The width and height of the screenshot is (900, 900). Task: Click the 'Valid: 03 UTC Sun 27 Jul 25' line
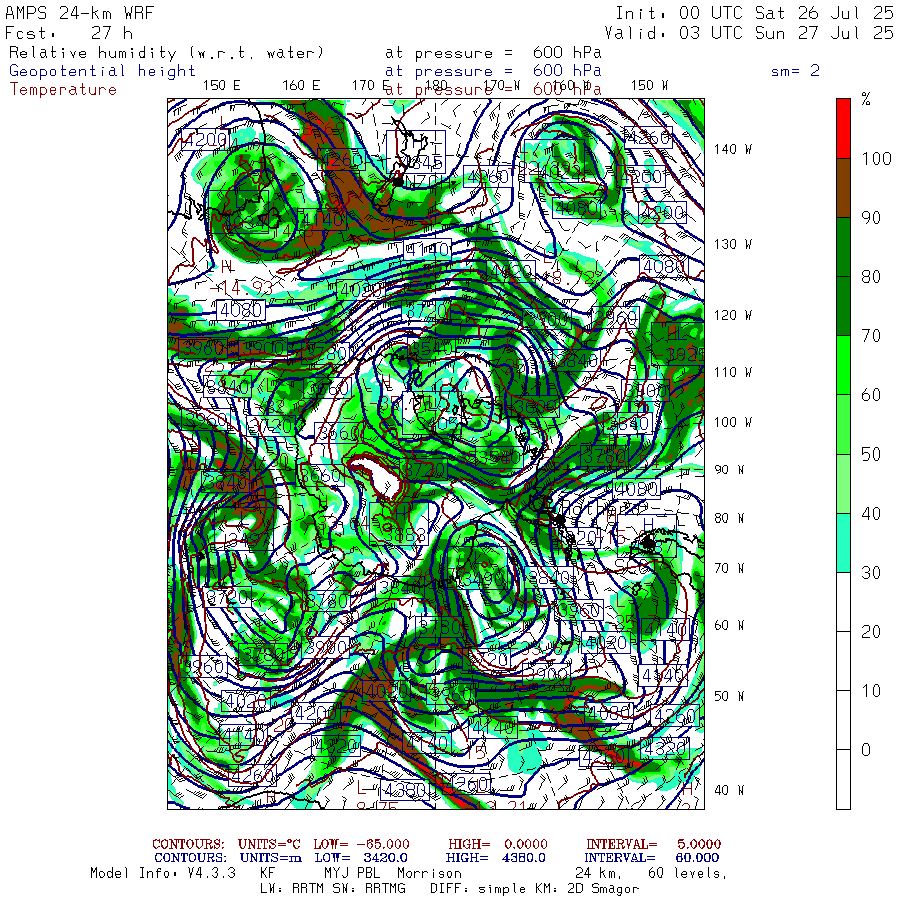point(749,33)
